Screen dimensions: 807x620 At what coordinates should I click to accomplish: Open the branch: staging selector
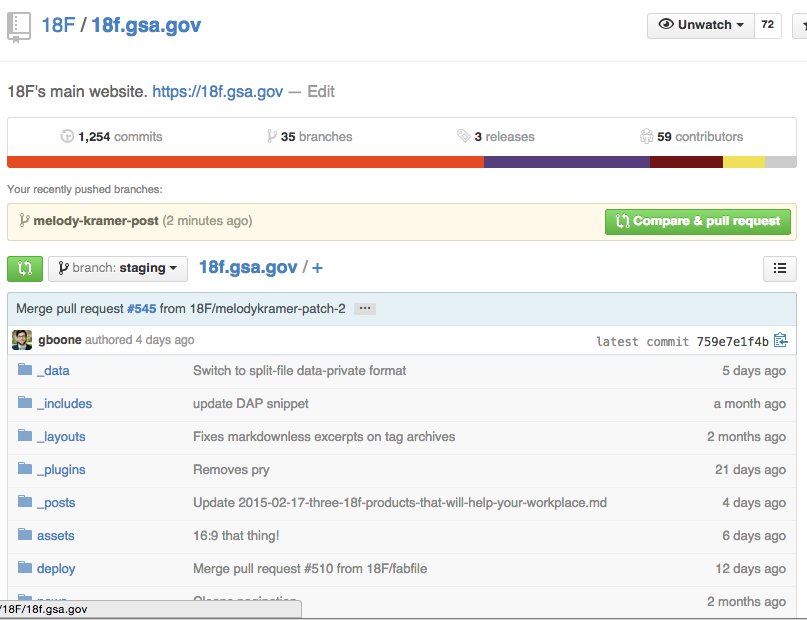[x=118, y=269]
